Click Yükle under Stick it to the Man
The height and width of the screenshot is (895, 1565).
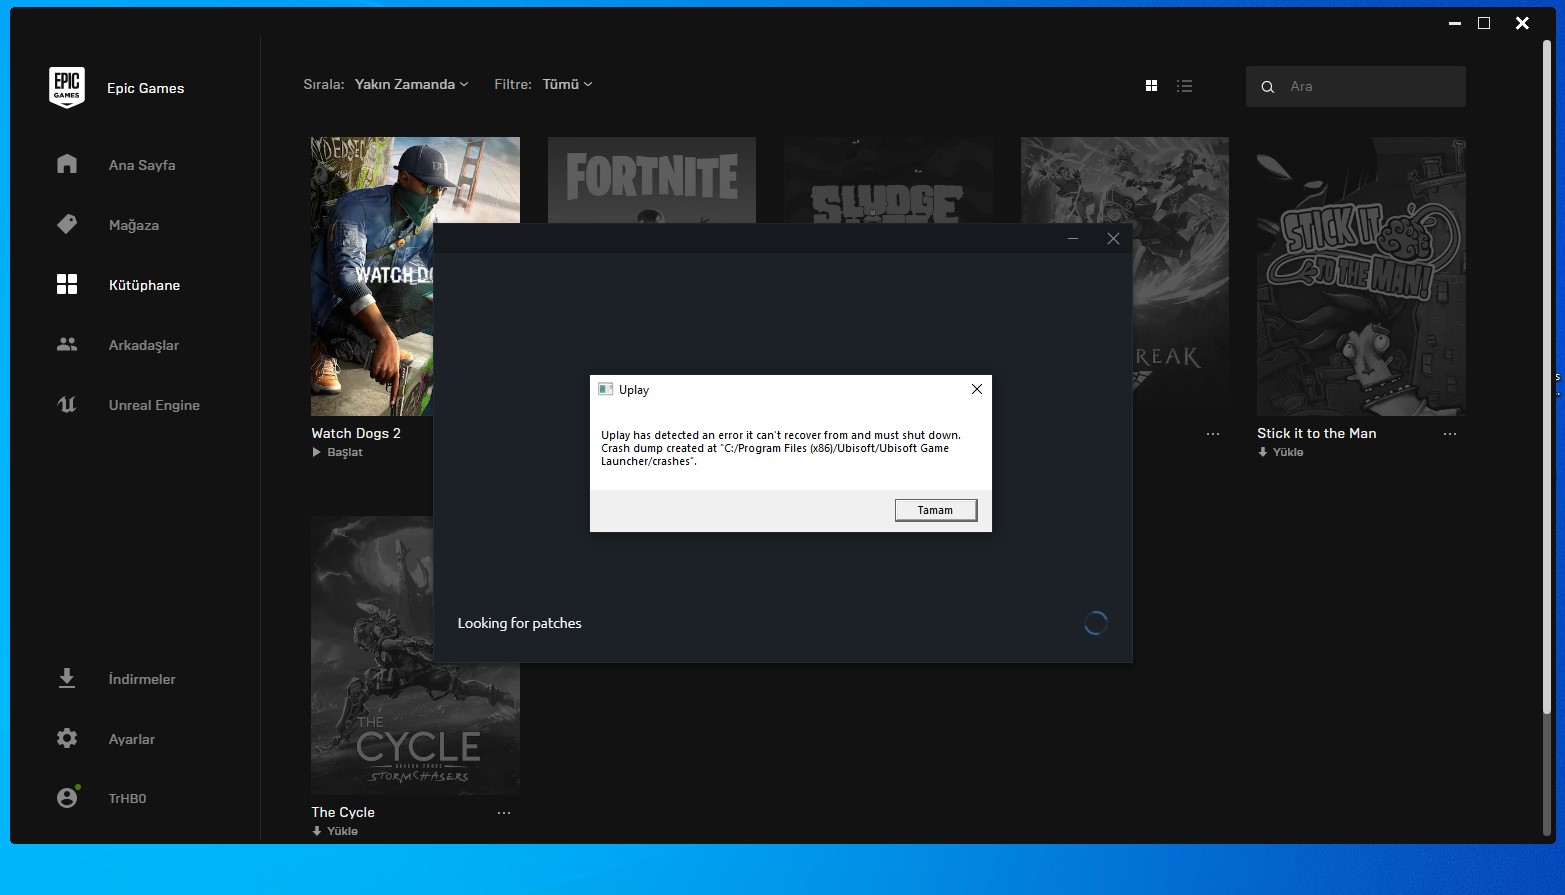(1281, 452)
